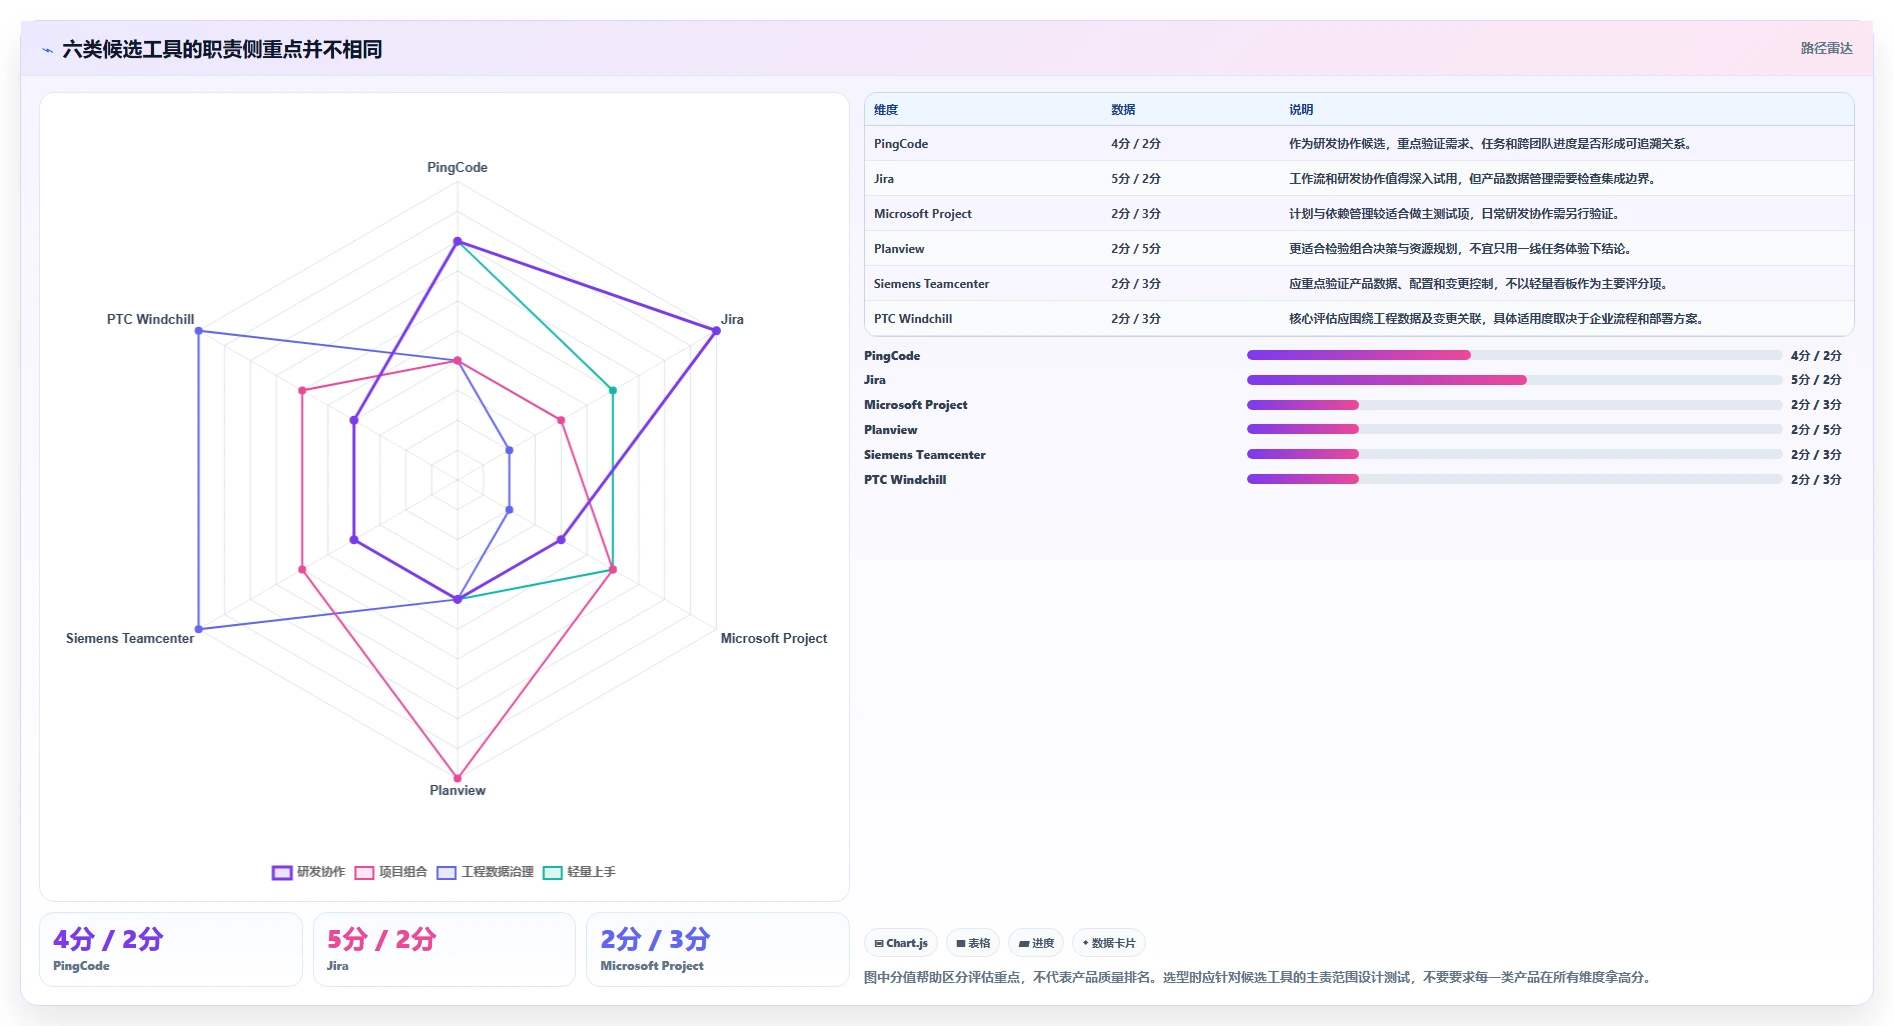Click the chart title 六类候选工具的职责侧重点并不相同
The width and height of the screenshot is (1894, 1026).
click(x=222, y=50)
